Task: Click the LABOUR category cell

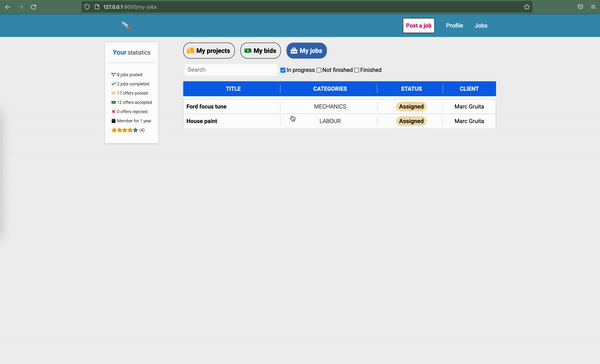Action: pos(330,121)
